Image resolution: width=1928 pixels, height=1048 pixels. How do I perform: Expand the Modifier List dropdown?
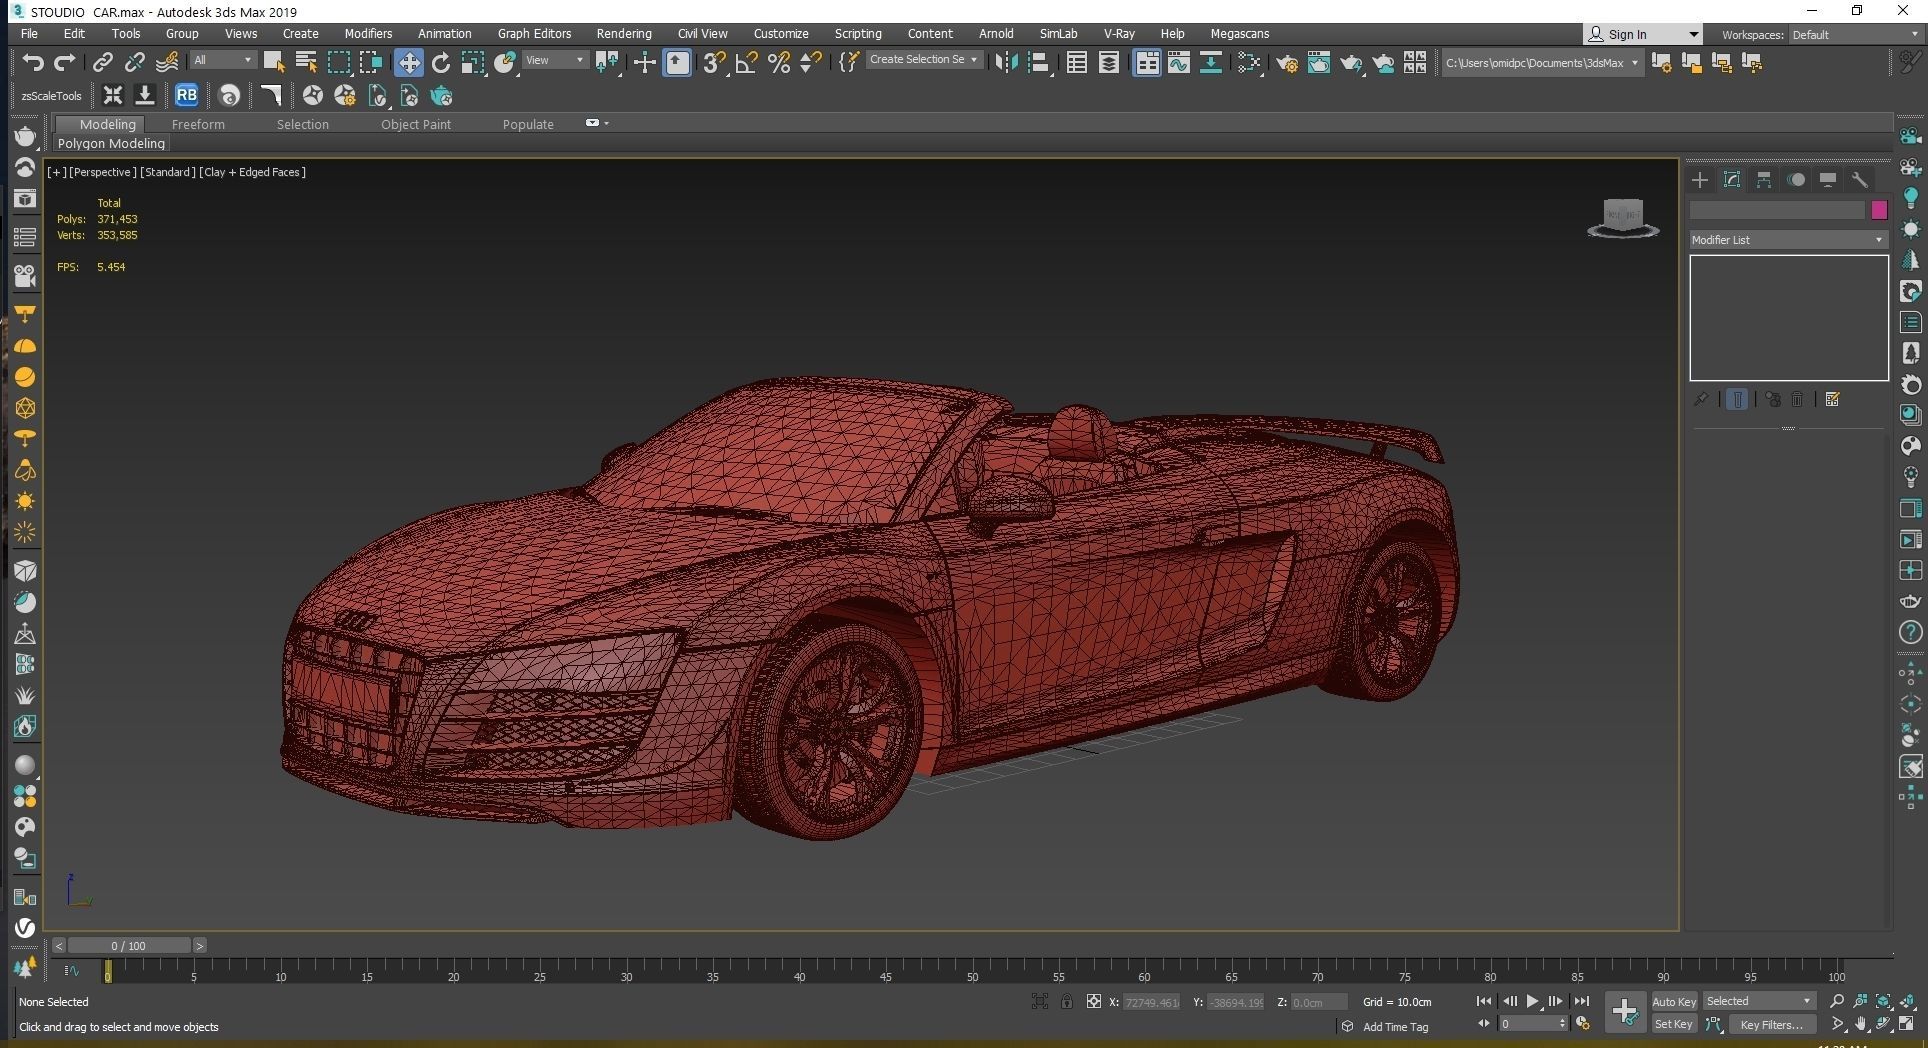1788,240
